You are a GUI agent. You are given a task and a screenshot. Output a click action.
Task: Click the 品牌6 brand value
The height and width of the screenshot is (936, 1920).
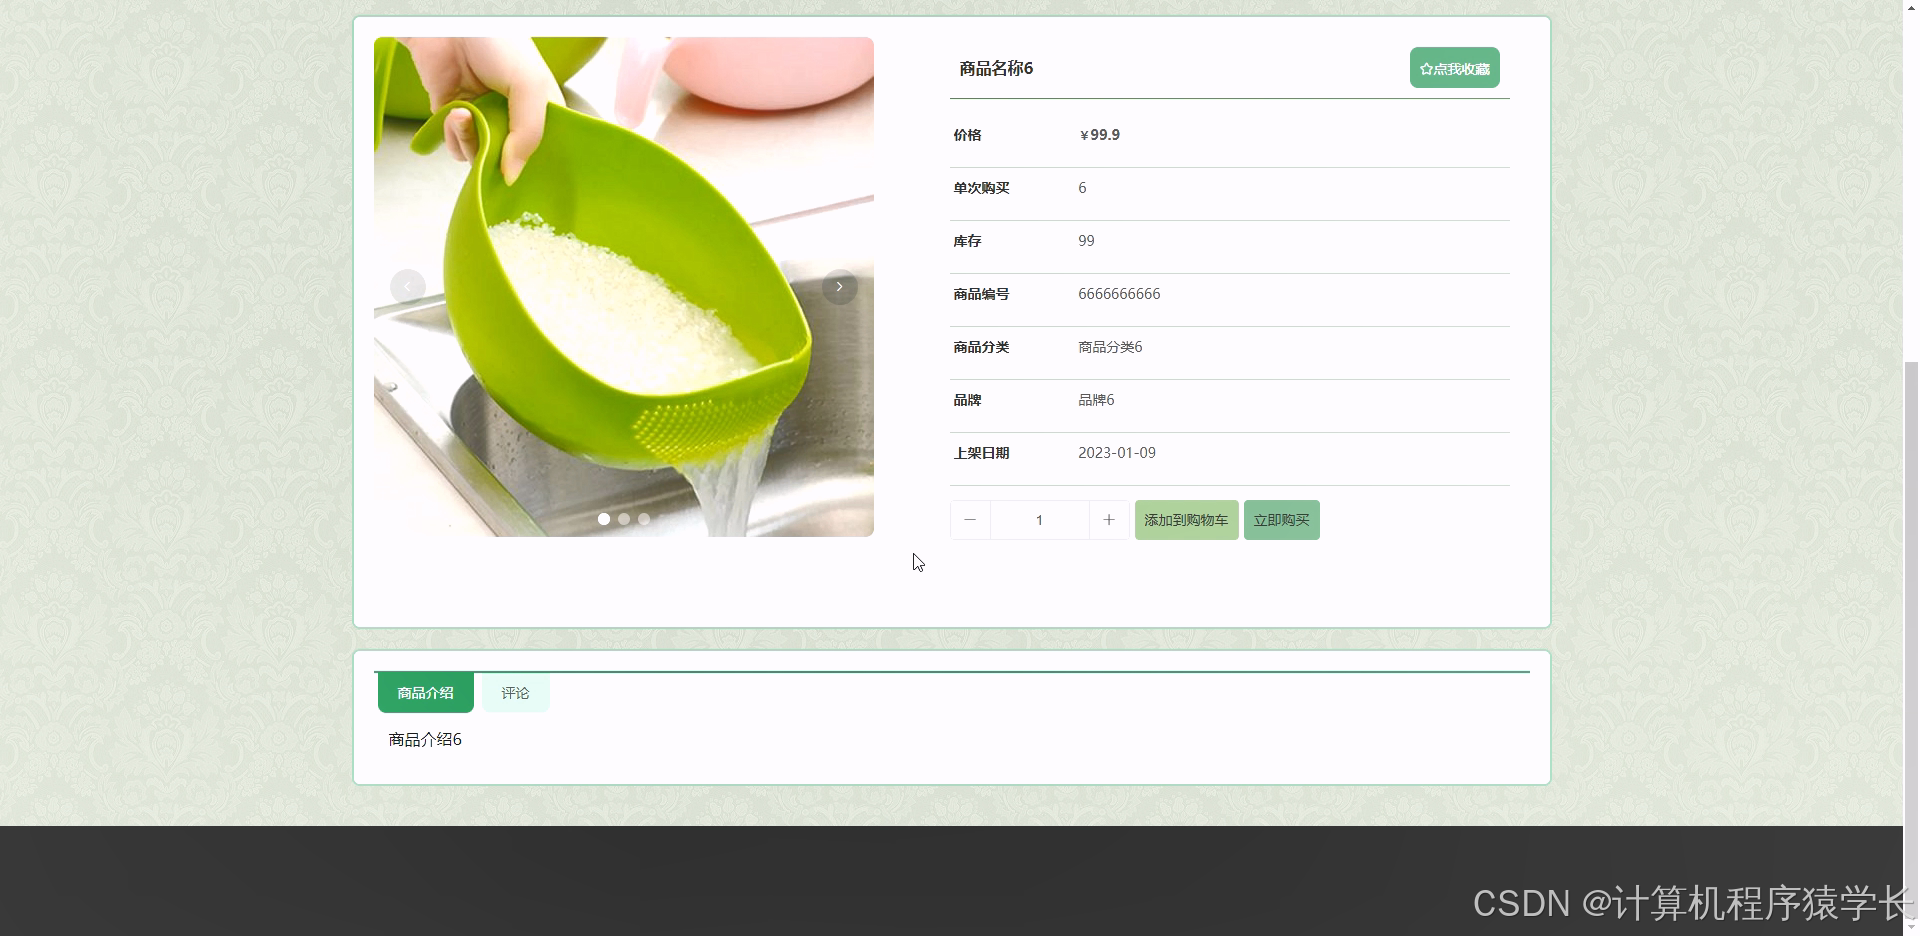click(1096, 399)
